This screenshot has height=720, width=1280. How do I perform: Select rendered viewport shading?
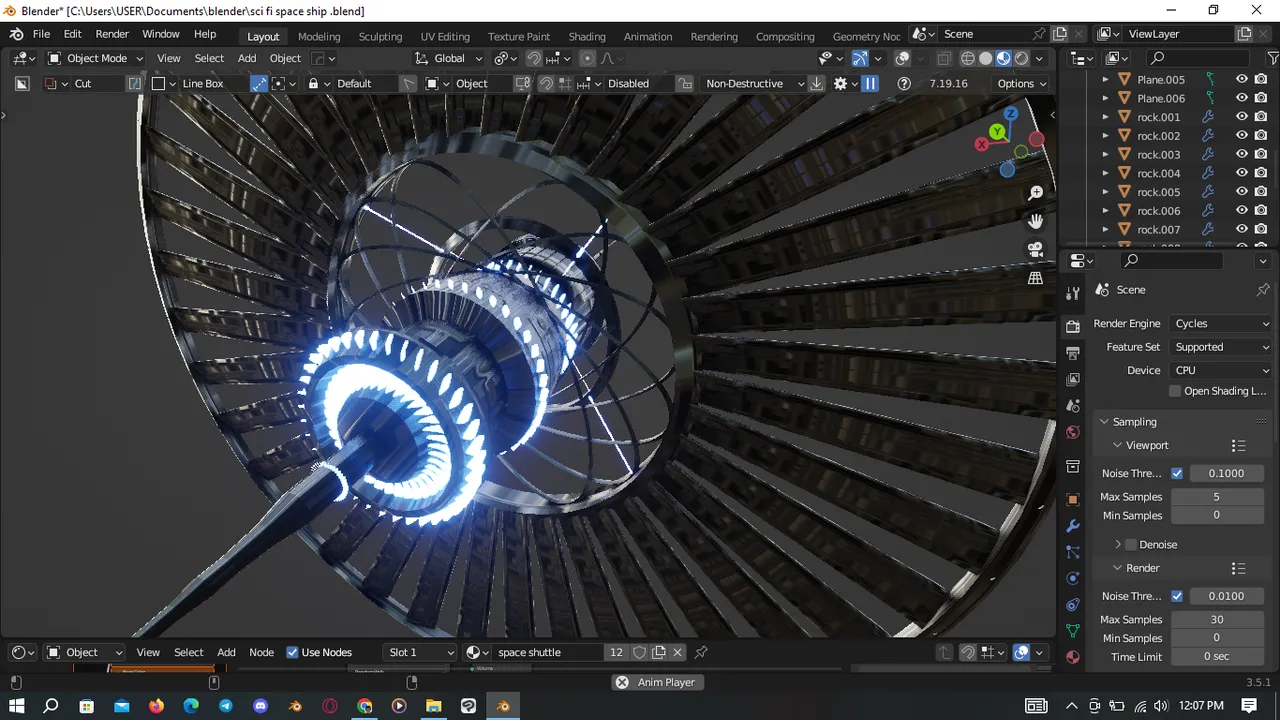tap(1021, 58)
